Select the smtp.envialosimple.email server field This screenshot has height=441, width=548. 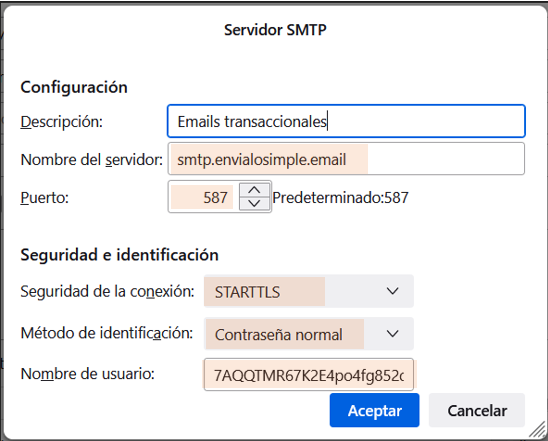pos(346,159)
